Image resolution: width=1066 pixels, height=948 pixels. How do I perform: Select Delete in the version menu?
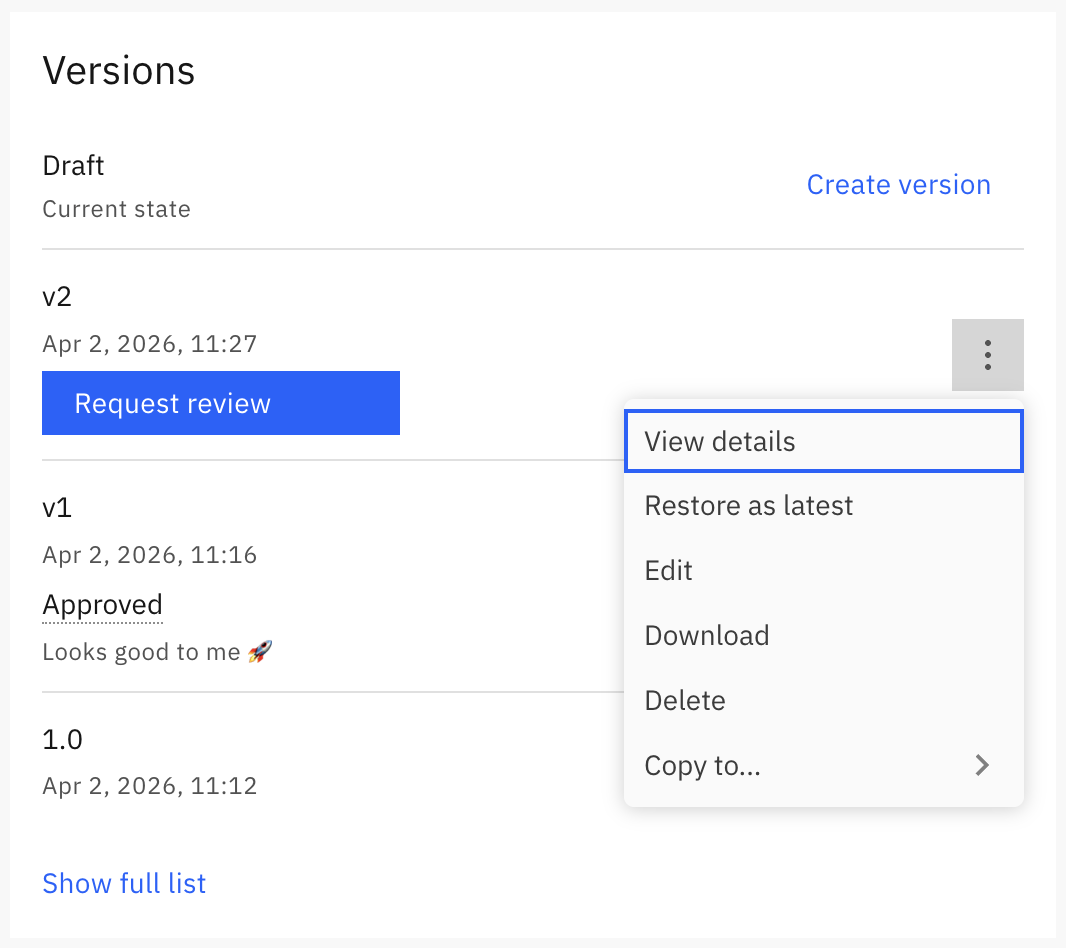685,701
